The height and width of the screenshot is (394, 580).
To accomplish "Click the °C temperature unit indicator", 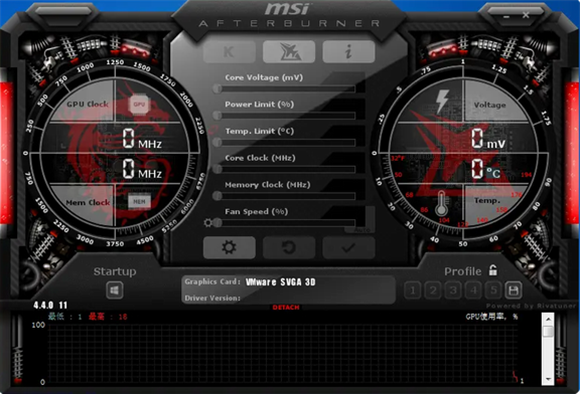I will (x=493, y=173).
